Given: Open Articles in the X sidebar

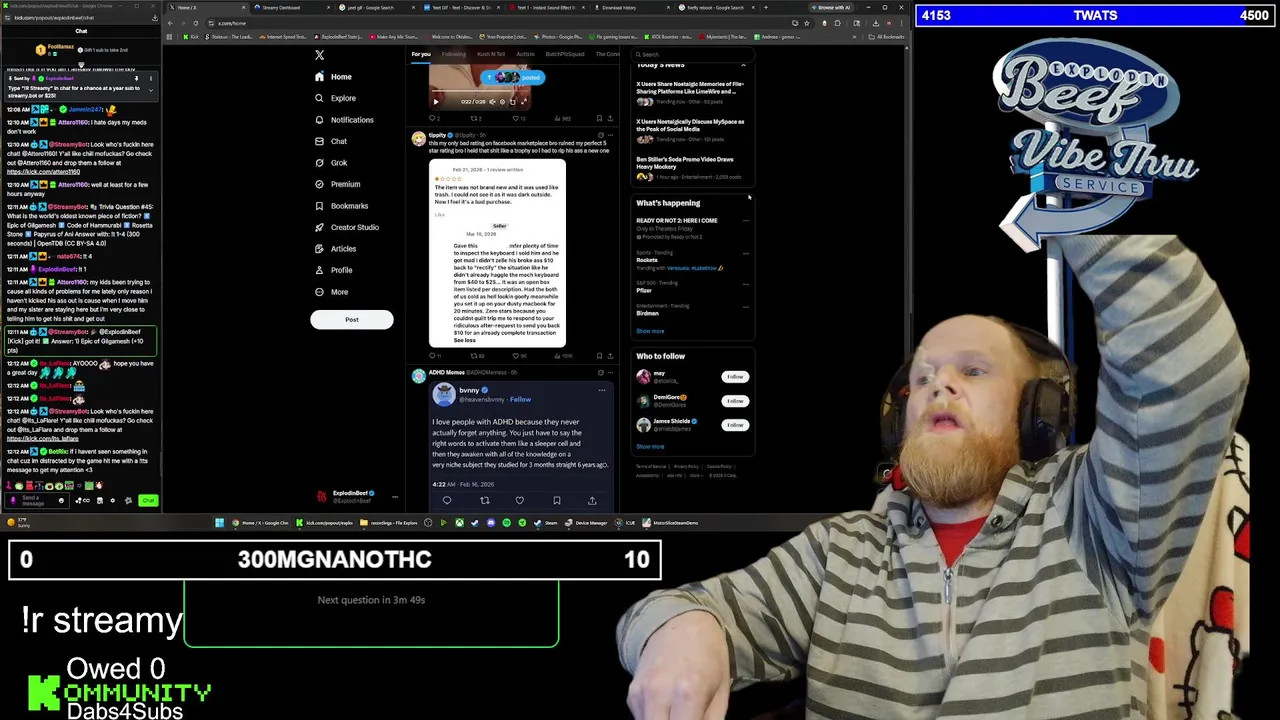Looking at the screenshot, I should click(x=335, y=249).
